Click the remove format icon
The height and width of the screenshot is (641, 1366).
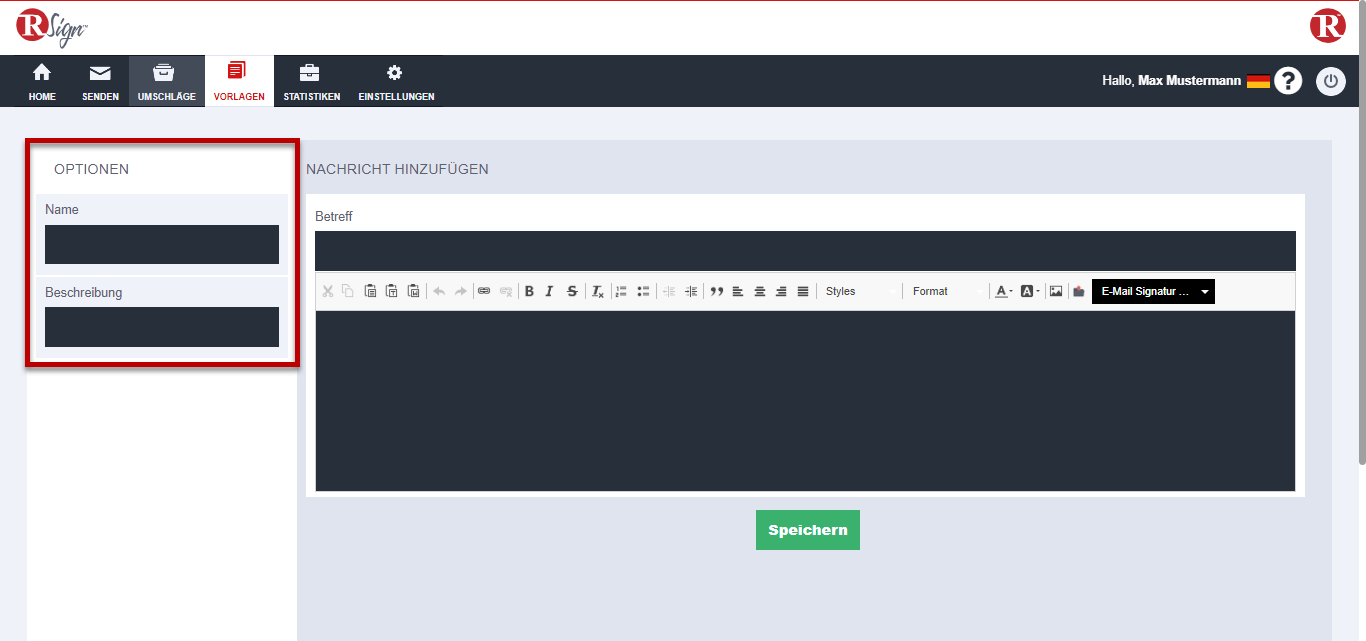(x=597, y=291)
